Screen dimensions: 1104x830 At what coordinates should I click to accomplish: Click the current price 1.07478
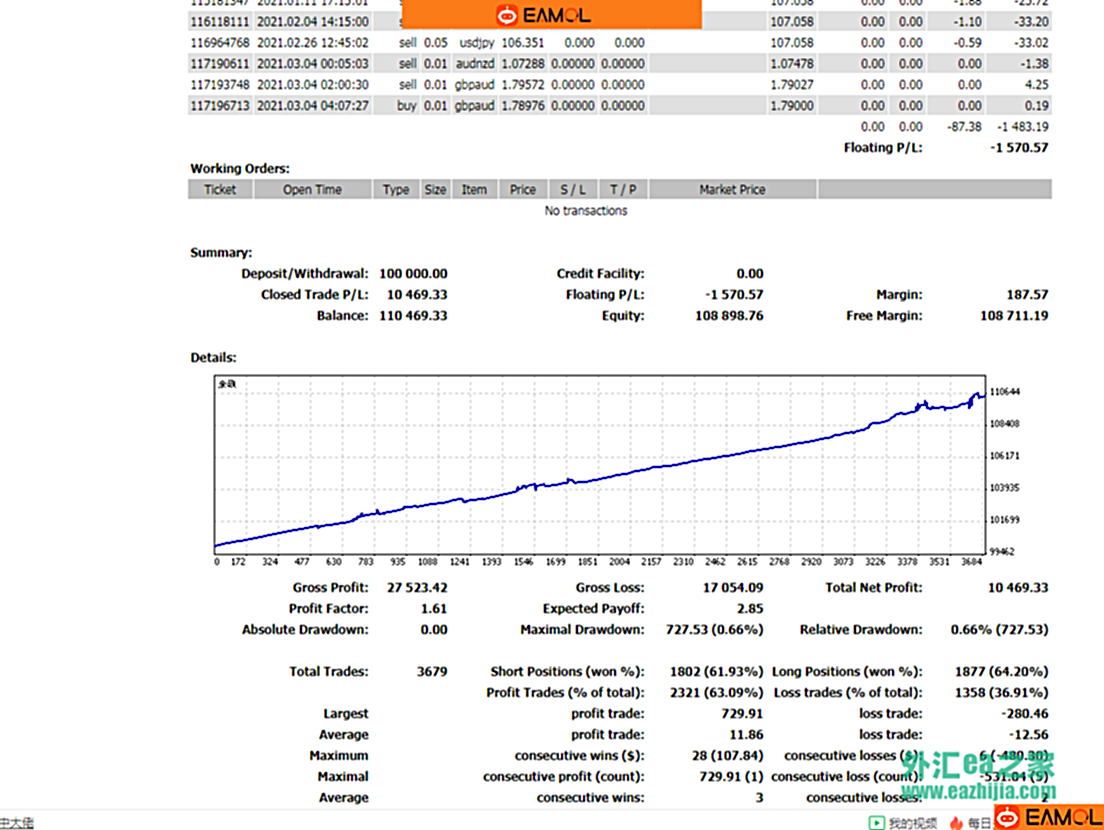[792, 64]
